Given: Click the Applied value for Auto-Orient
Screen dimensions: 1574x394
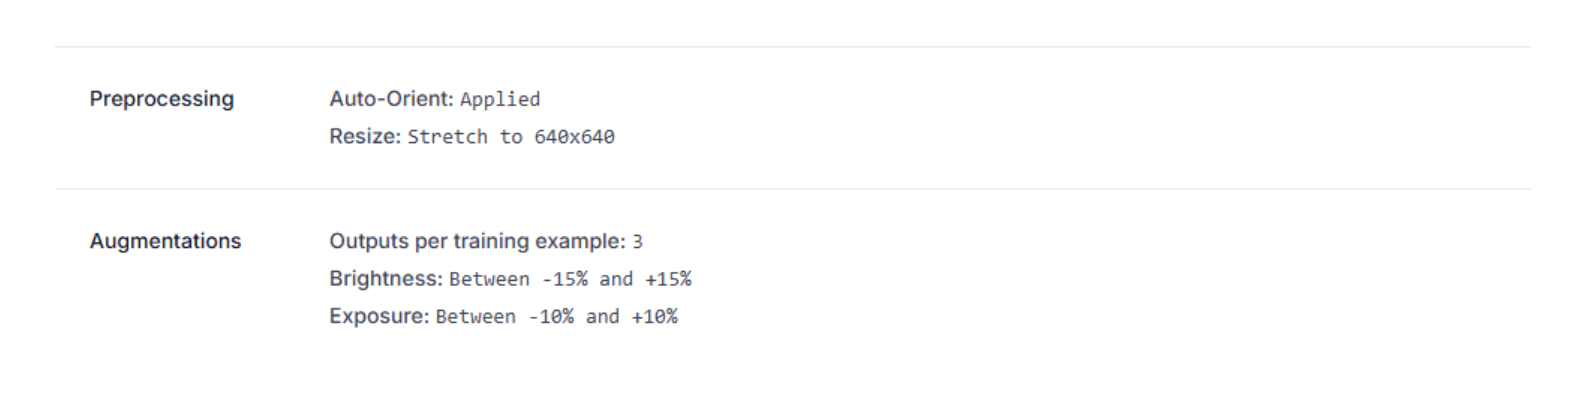Looking at the screenshot, I should point(500,99).
